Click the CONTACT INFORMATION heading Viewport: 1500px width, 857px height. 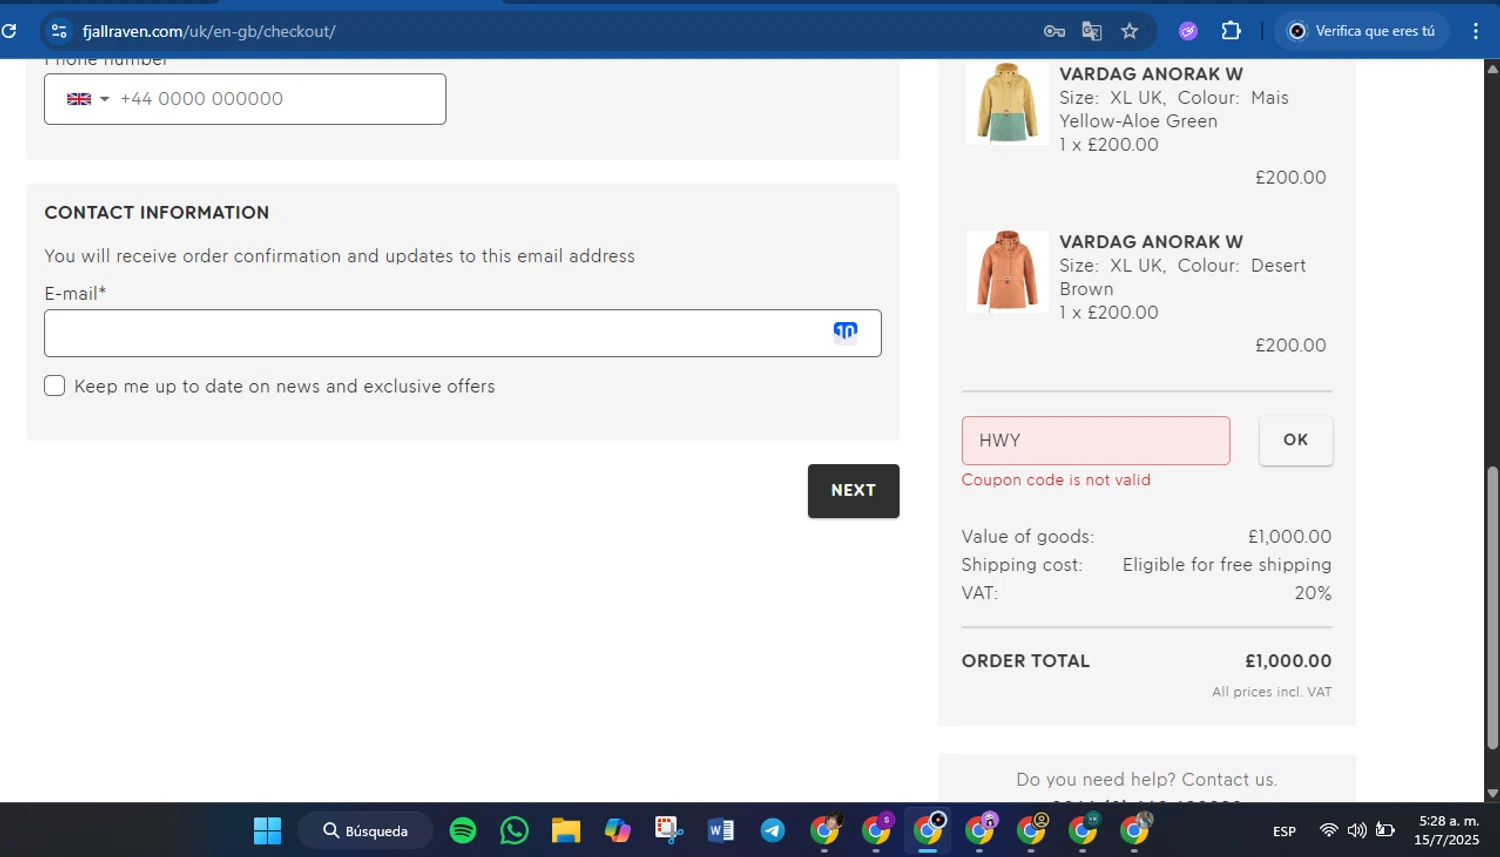(x=157, y=212)
